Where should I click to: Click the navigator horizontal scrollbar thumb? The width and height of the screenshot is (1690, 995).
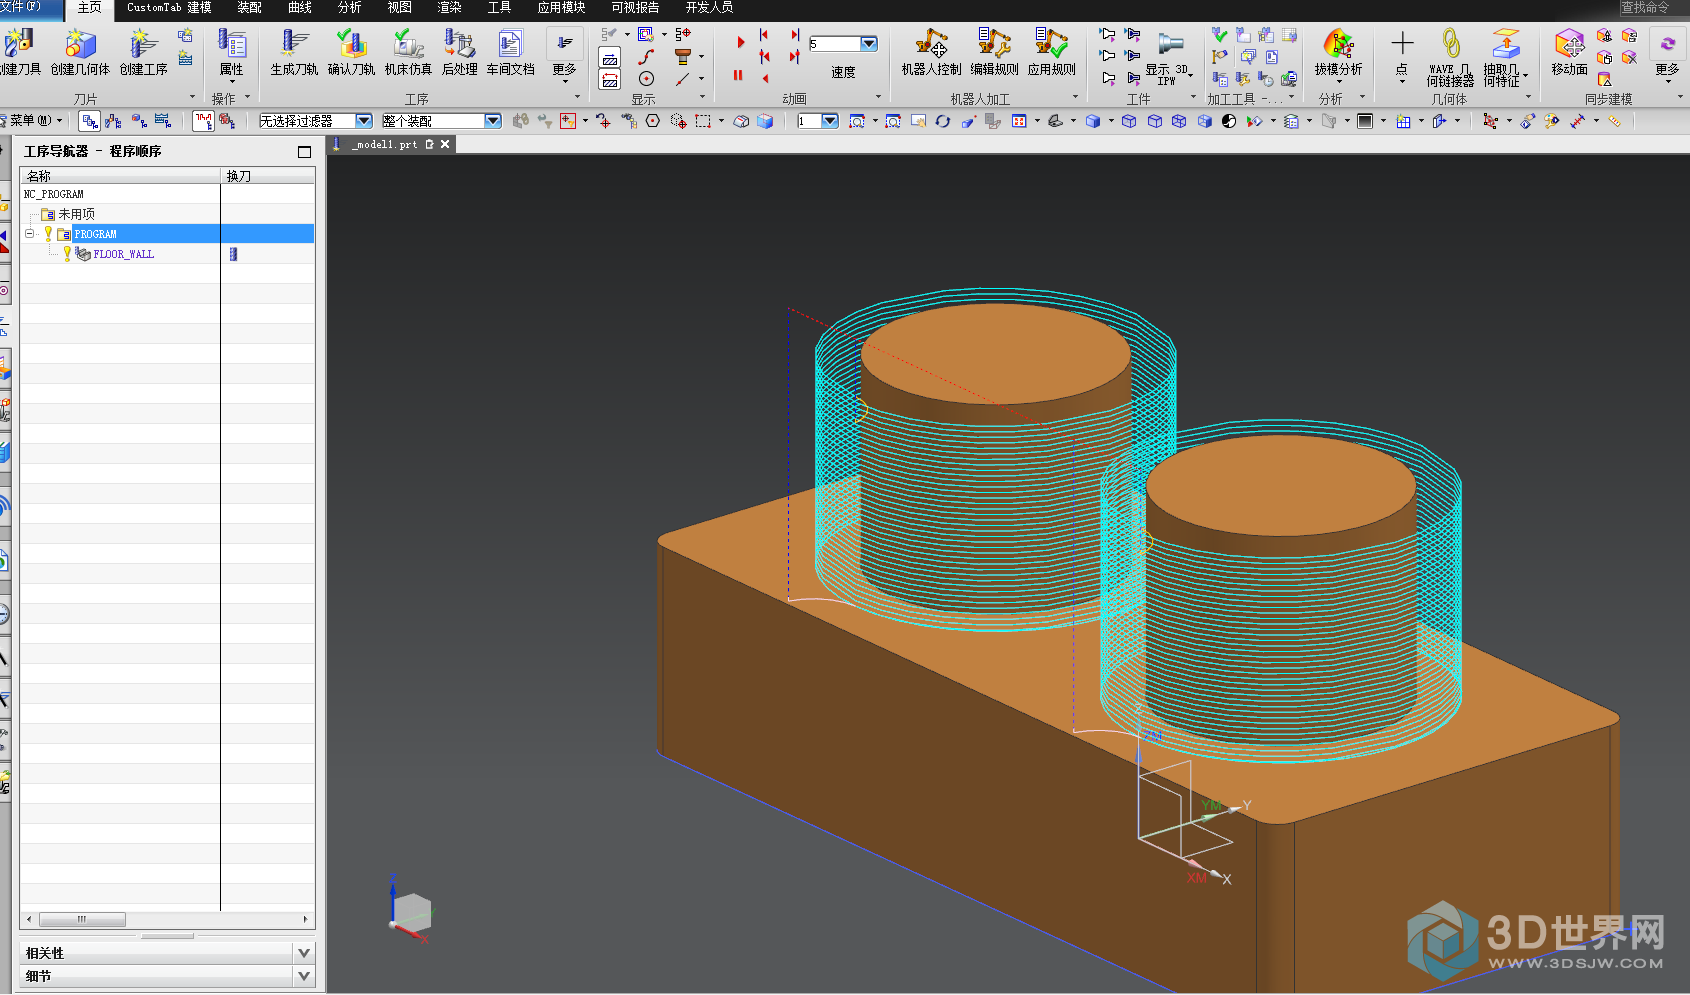tap(82, 919)
